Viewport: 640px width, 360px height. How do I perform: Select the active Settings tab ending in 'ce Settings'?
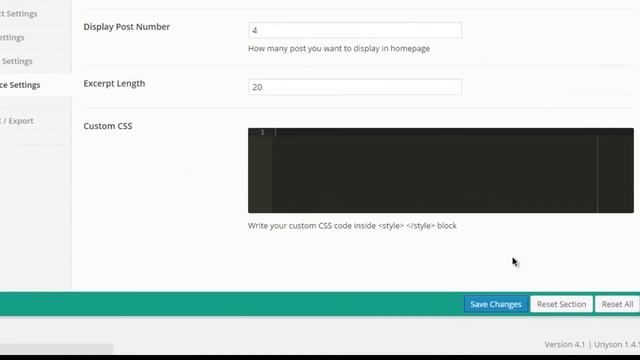[36, 85]
